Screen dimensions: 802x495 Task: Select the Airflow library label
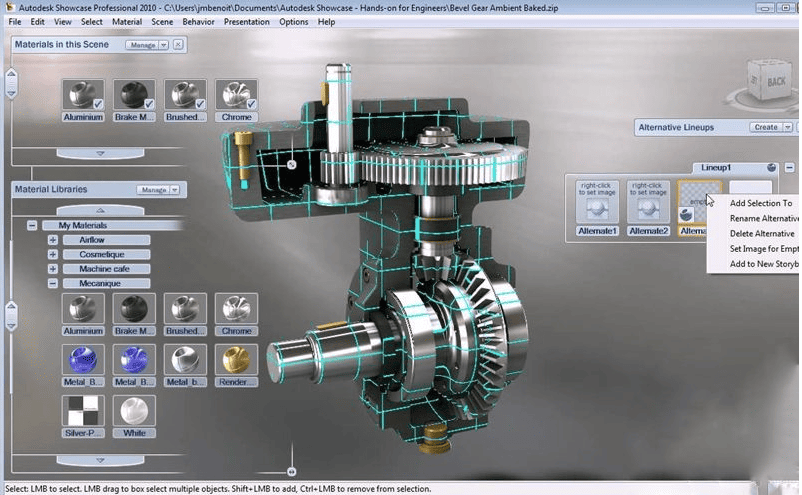tap(106, 240)
